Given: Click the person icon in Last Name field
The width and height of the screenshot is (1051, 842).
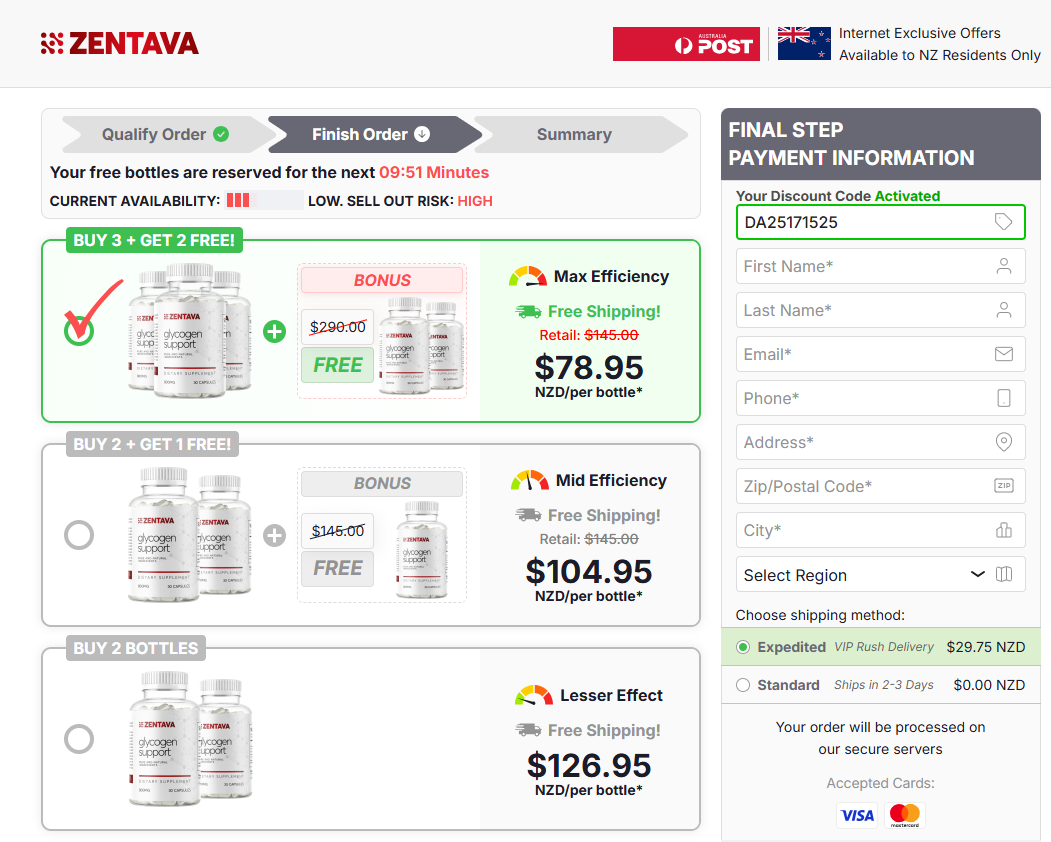Looking at the screenshot, I should [1003, 310].
